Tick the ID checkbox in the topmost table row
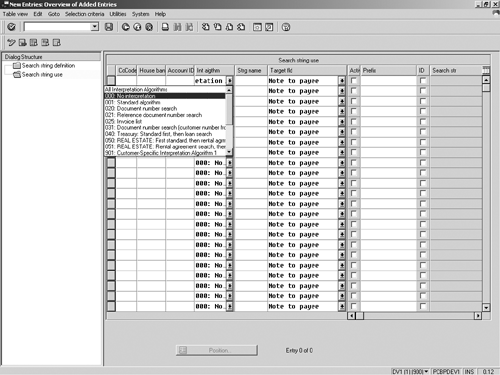This screenshot has height=375, width=500. tap(423, 80)
